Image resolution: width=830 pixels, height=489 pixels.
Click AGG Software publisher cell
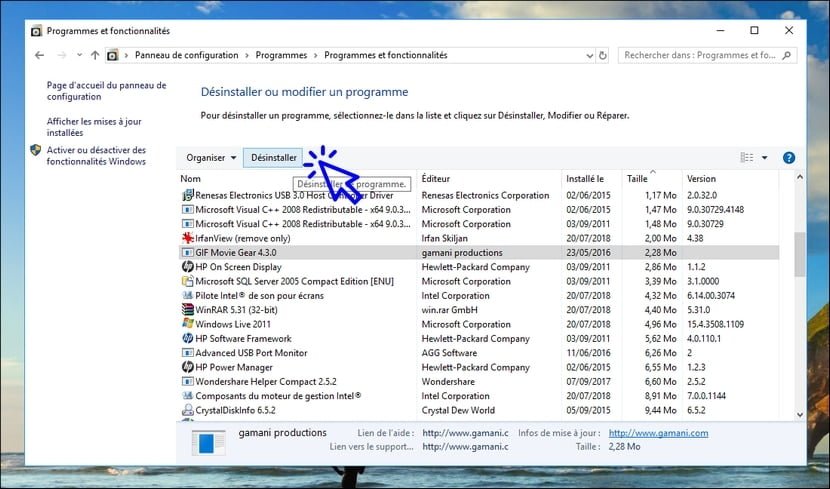click(449, 352)
